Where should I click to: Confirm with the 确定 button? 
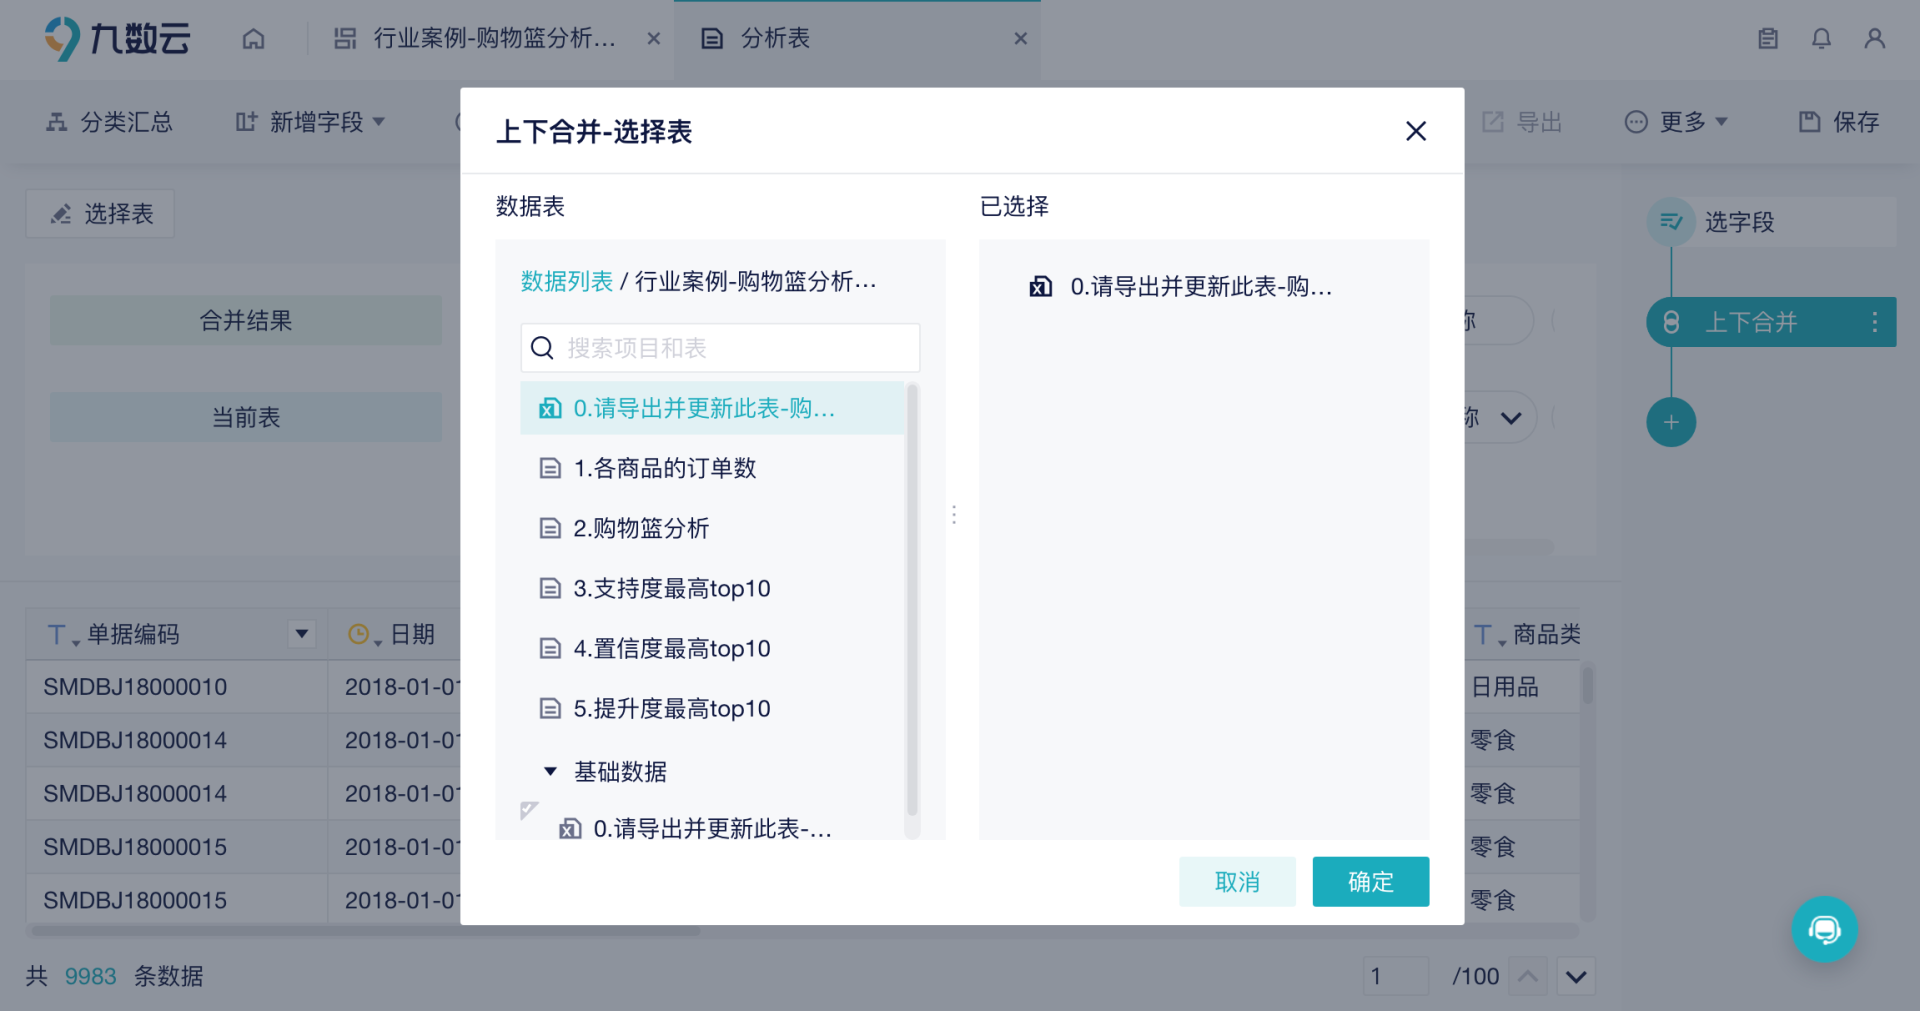coord(1370,882)
